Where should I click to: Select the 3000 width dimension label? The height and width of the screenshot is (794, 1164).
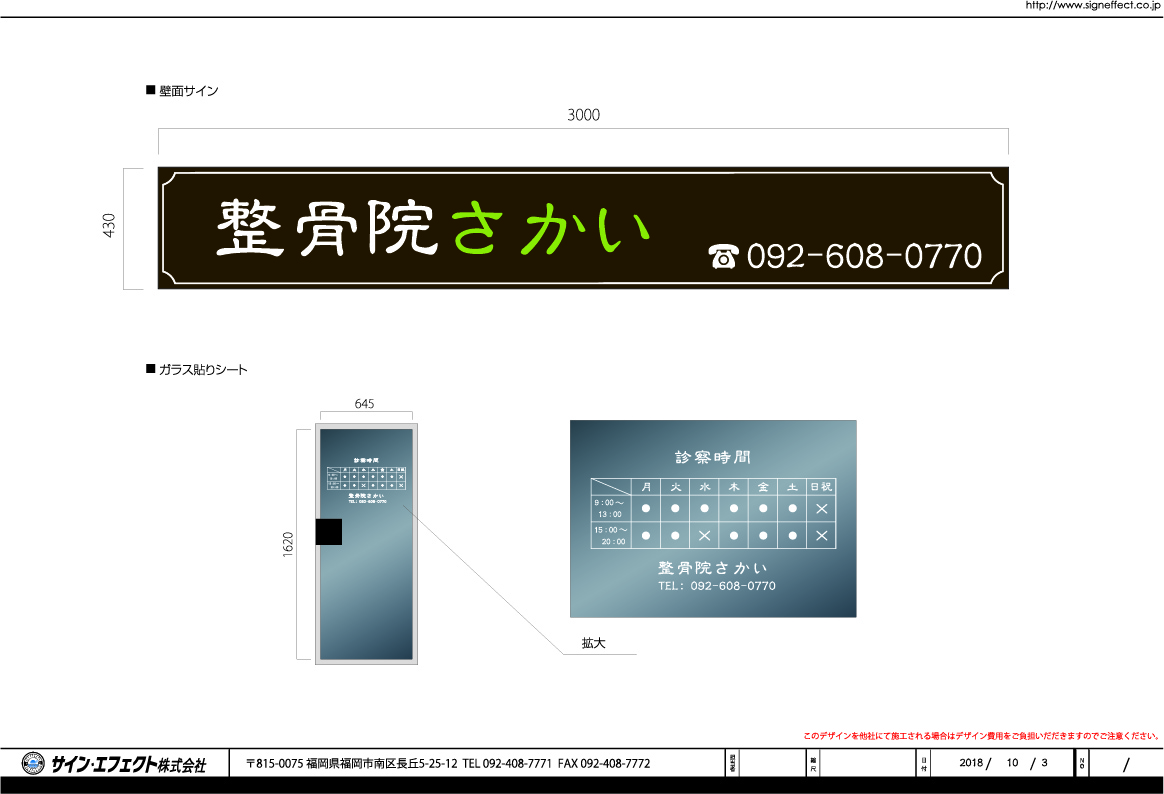[583, 115]
